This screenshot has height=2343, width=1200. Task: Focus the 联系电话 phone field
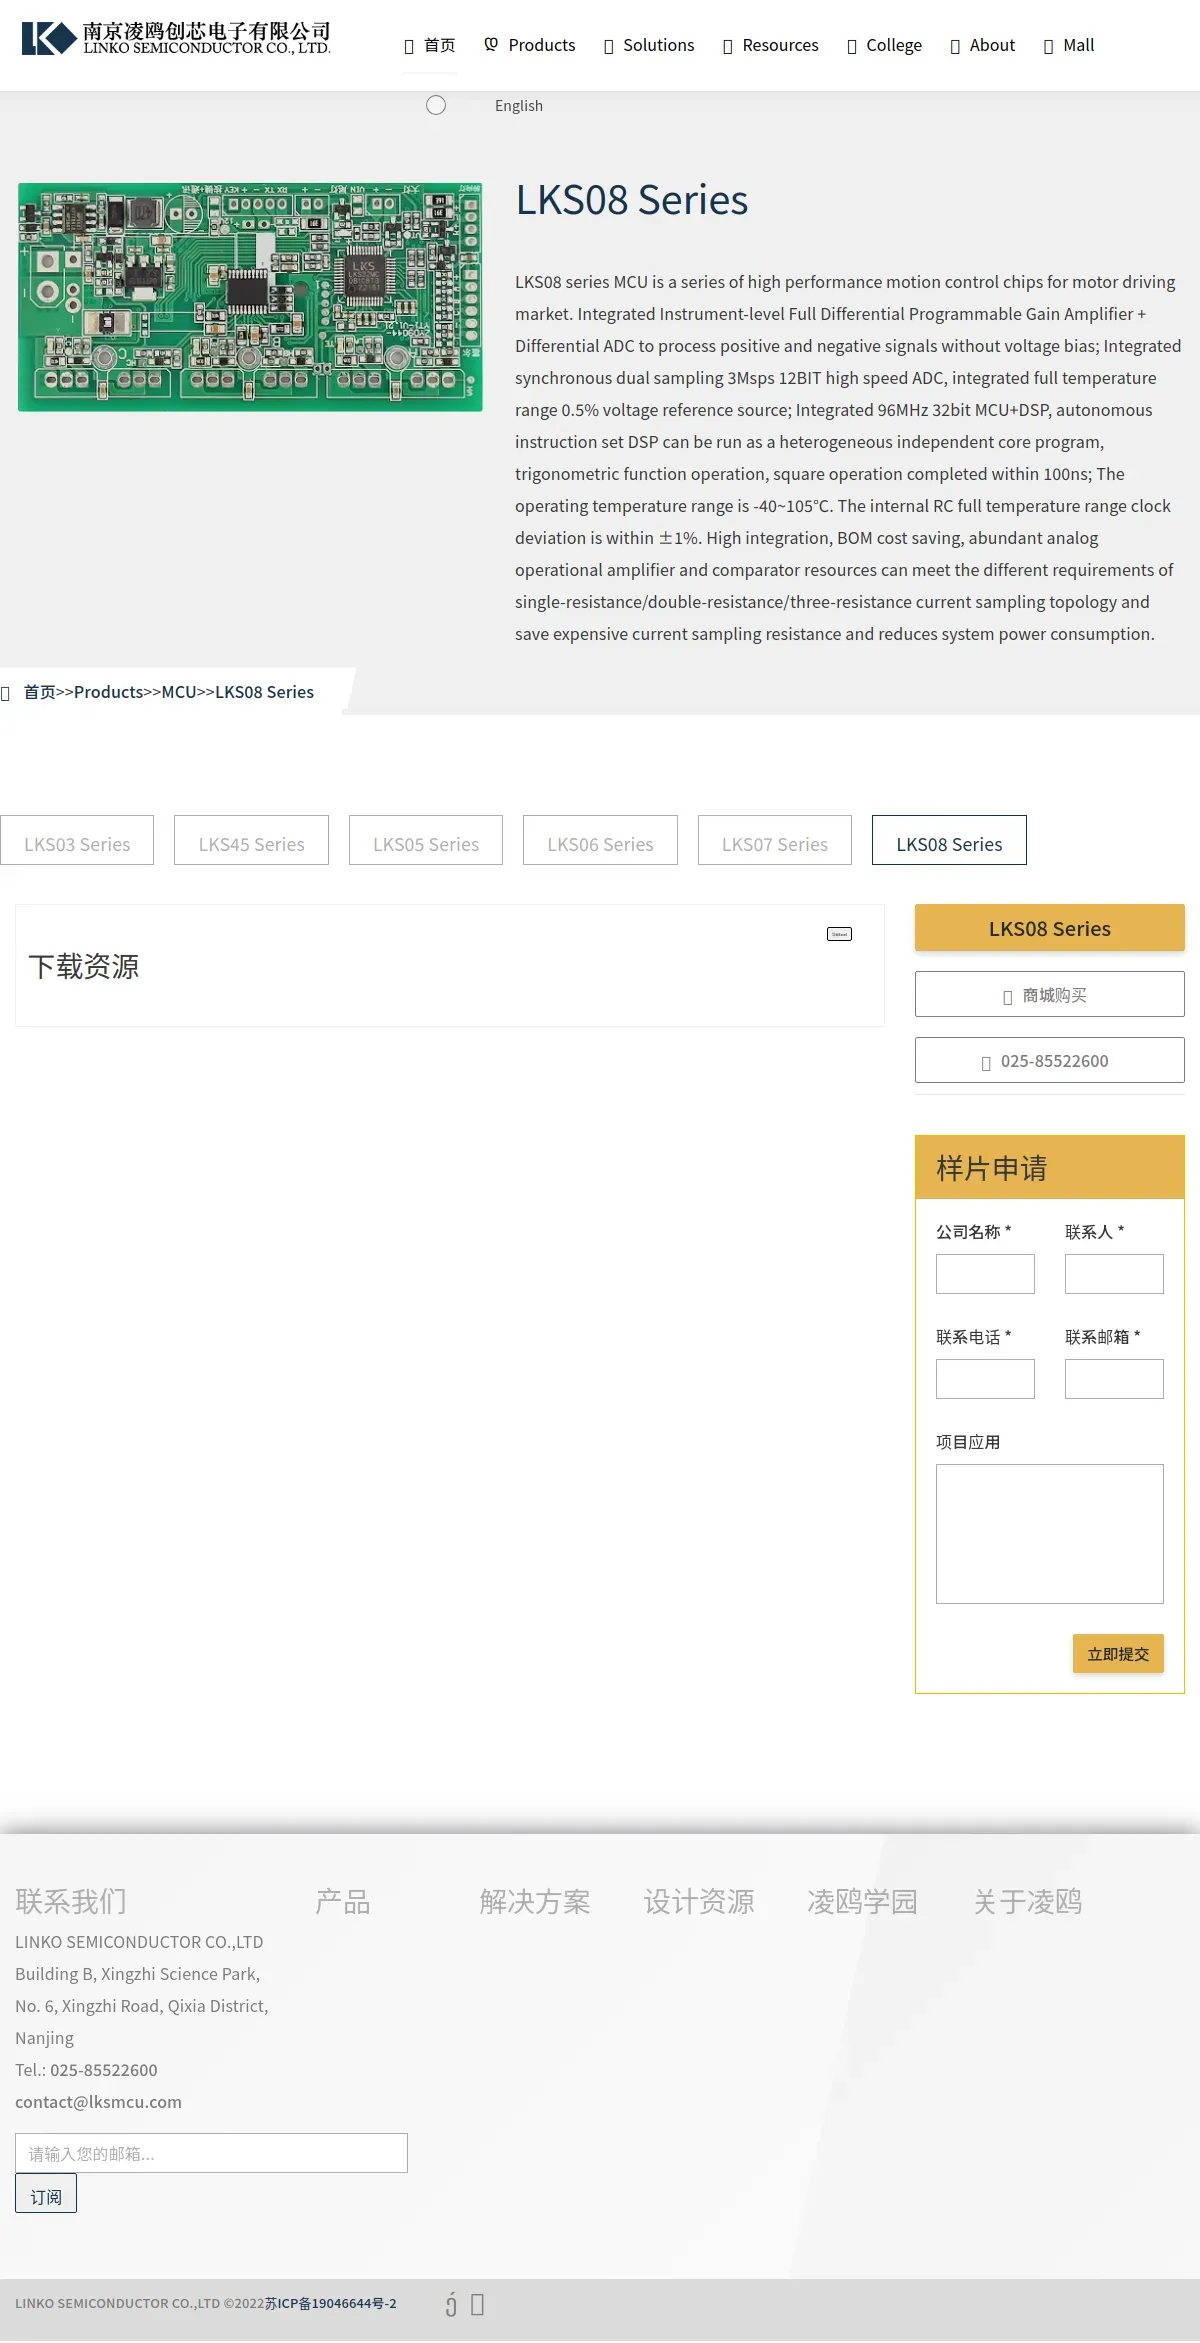(985, 1379)
